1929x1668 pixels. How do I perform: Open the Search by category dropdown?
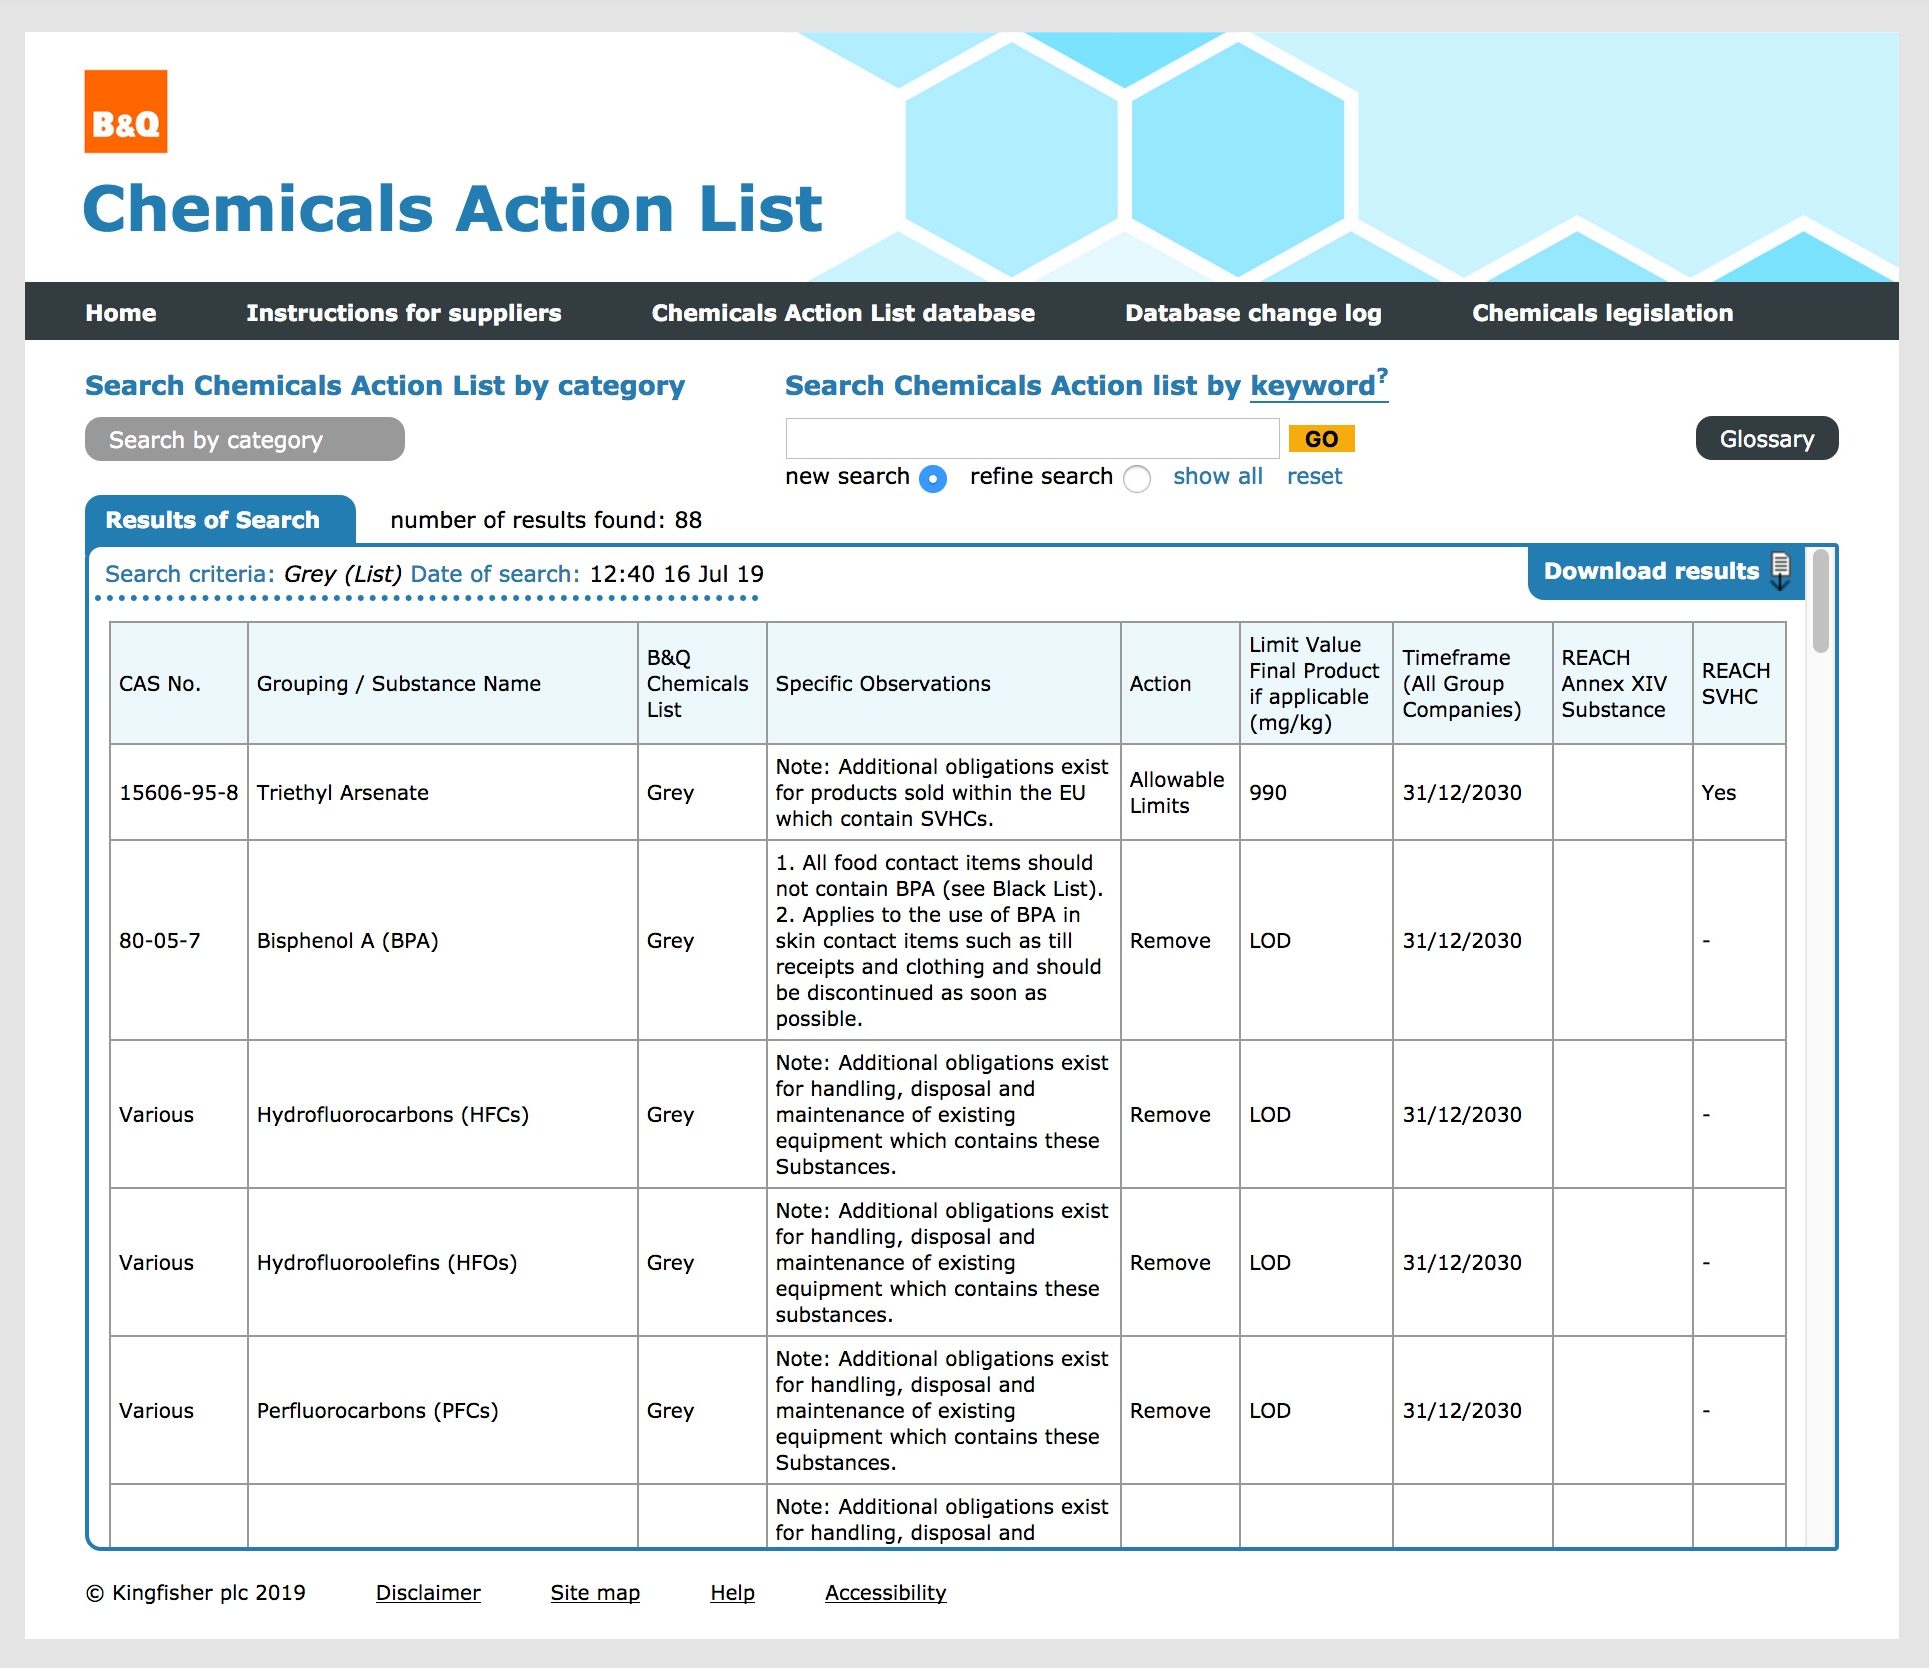click(x=245, y=439)
